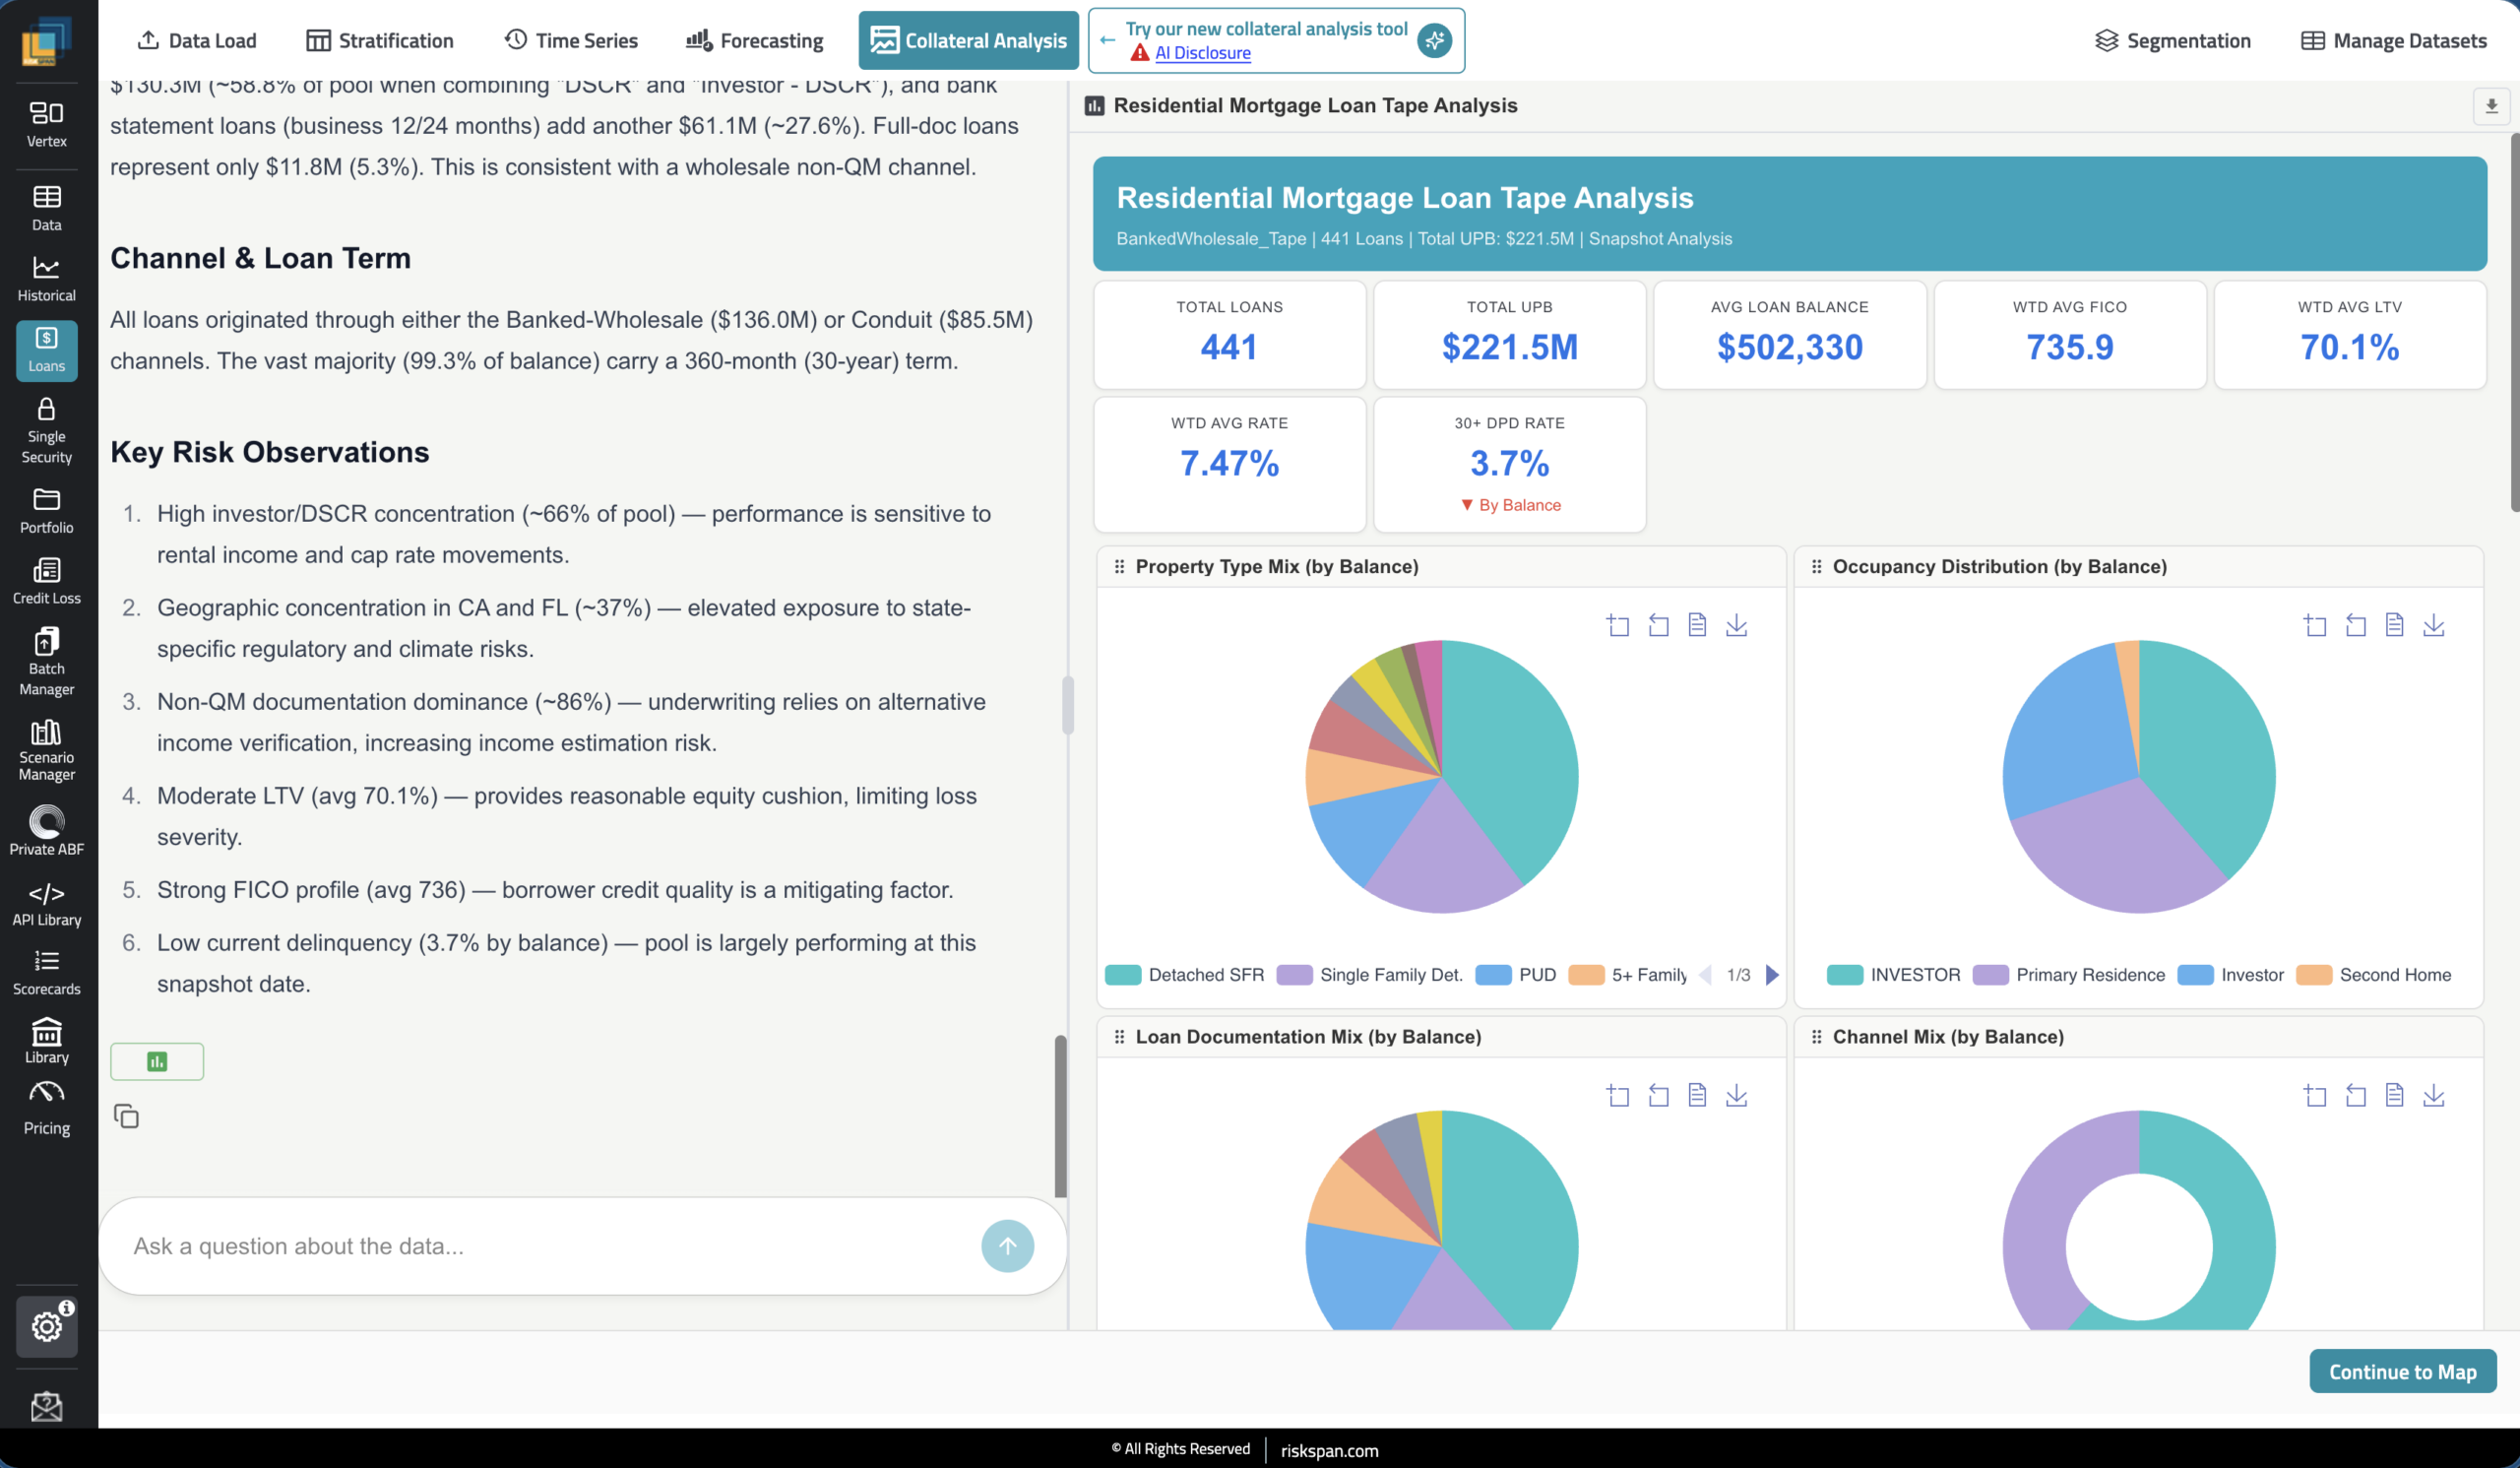Open the Portfolio sidebar icon
Viewport: 2520px width, 1468px height.
pos(46,511)
